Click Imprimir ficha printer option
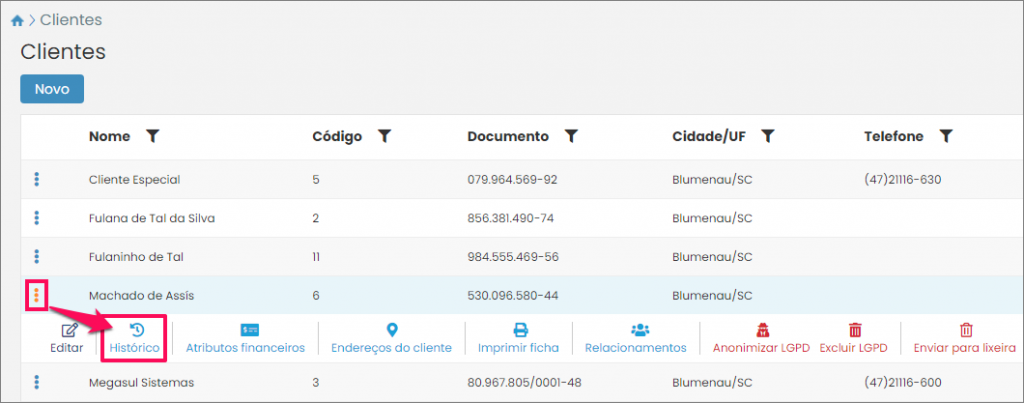The image size is (1024, 403). [x=519, y=338]
